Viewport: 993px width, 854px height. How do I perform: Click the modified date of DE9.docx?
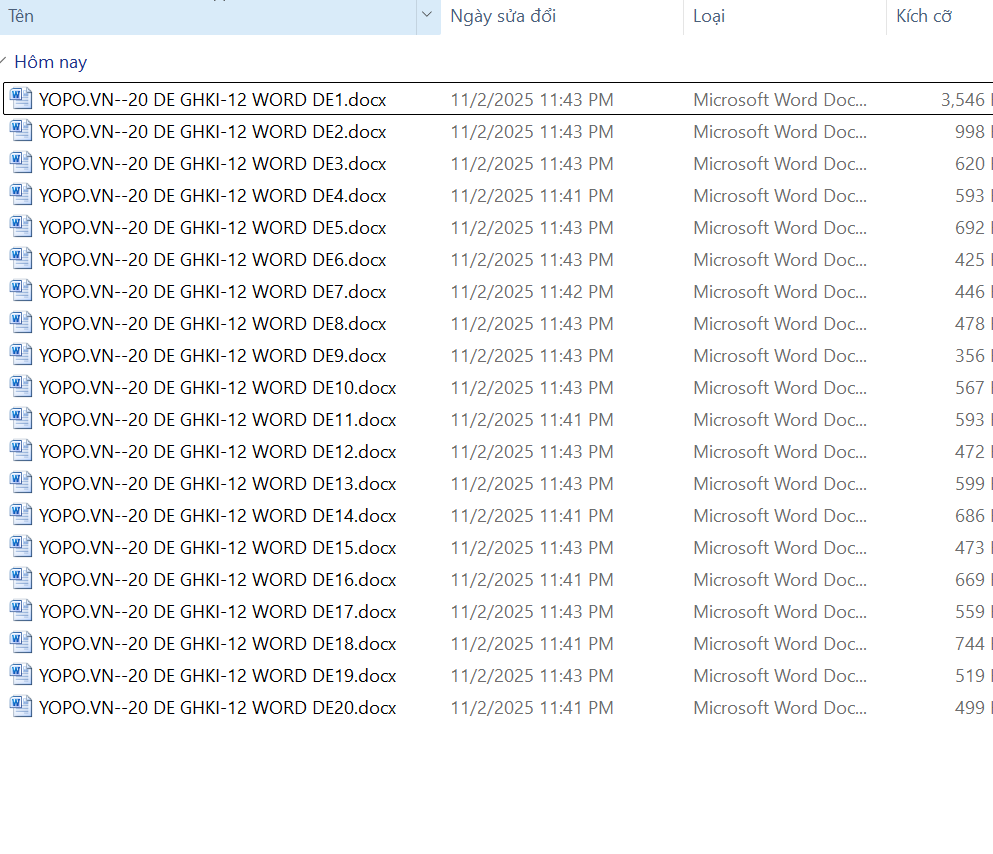[x=531, y=356]
